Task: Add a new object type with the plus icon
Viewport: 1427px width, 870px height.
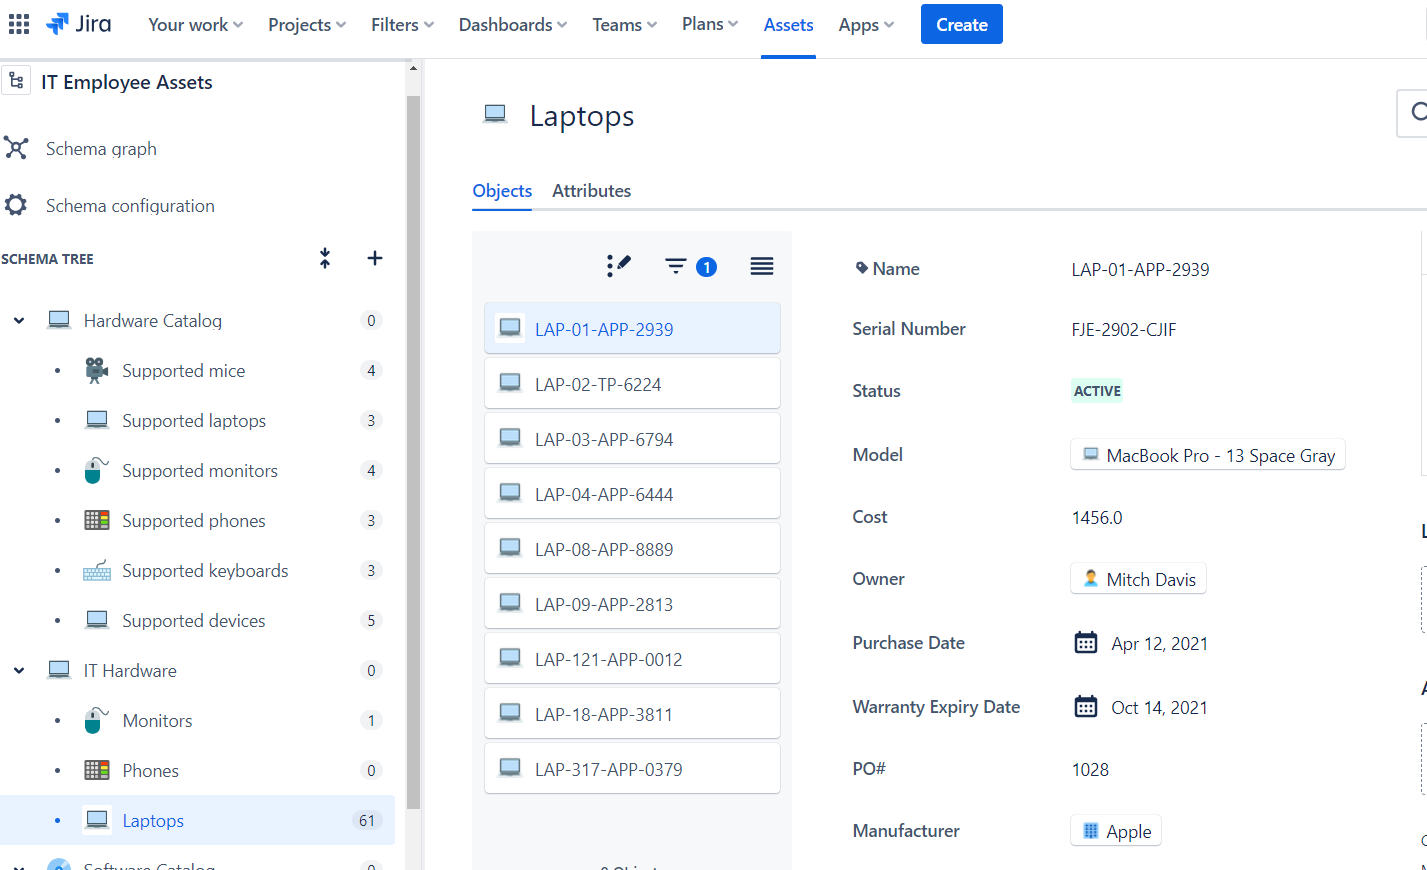Action: [374, 258]
